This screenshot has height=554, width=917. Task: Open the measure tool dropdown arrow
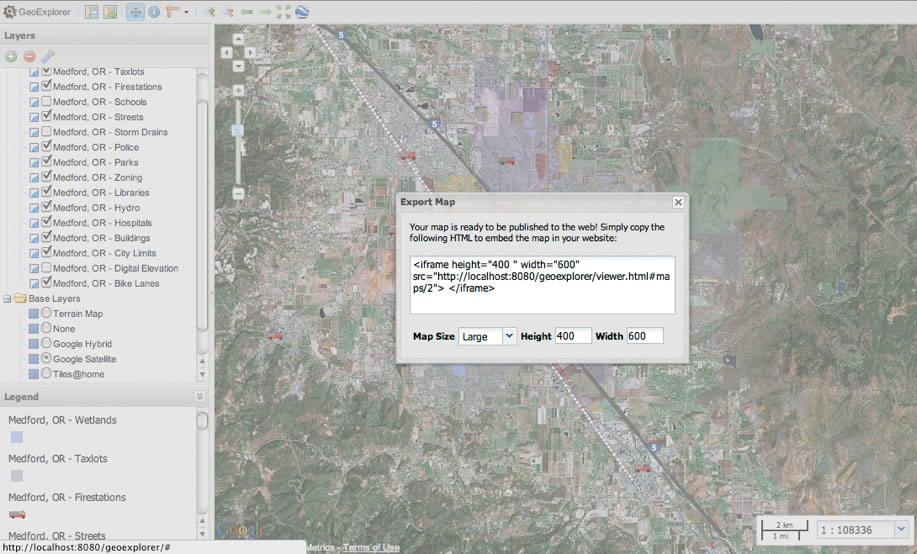click(186, 13)
